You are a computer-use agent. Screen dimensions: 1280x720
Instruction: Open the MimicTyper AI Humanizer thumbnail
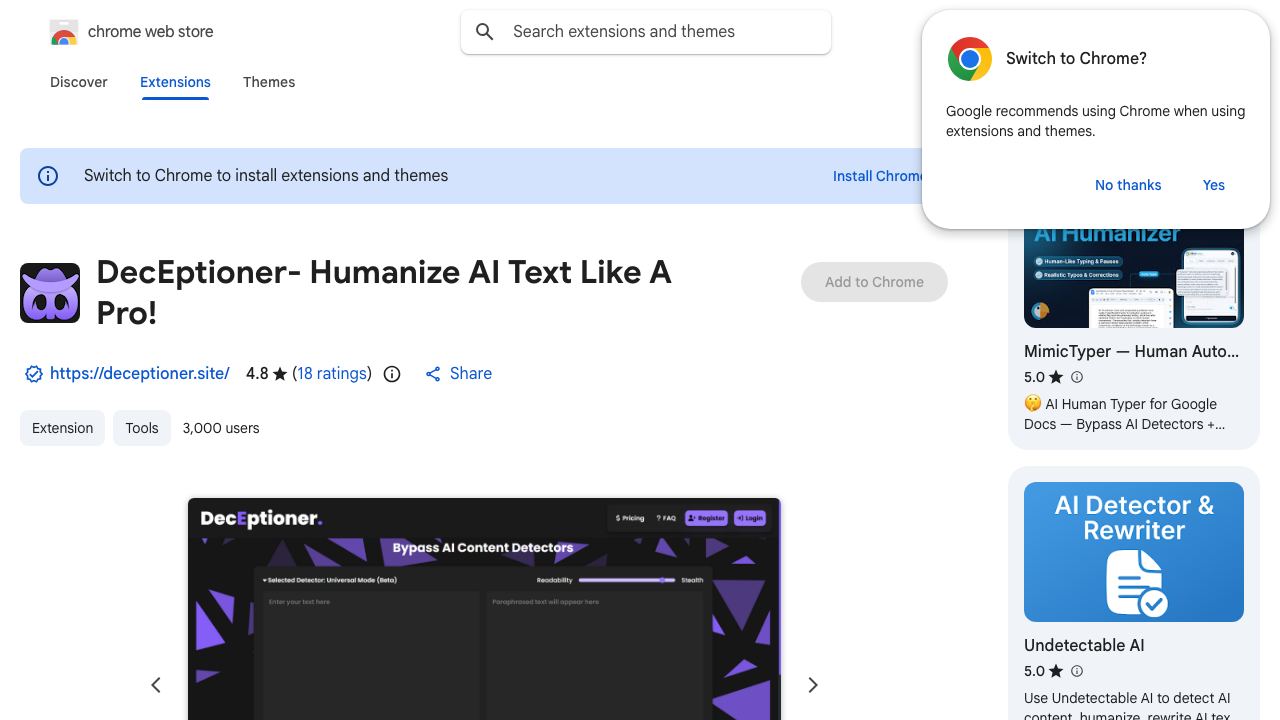[1134, 278]
